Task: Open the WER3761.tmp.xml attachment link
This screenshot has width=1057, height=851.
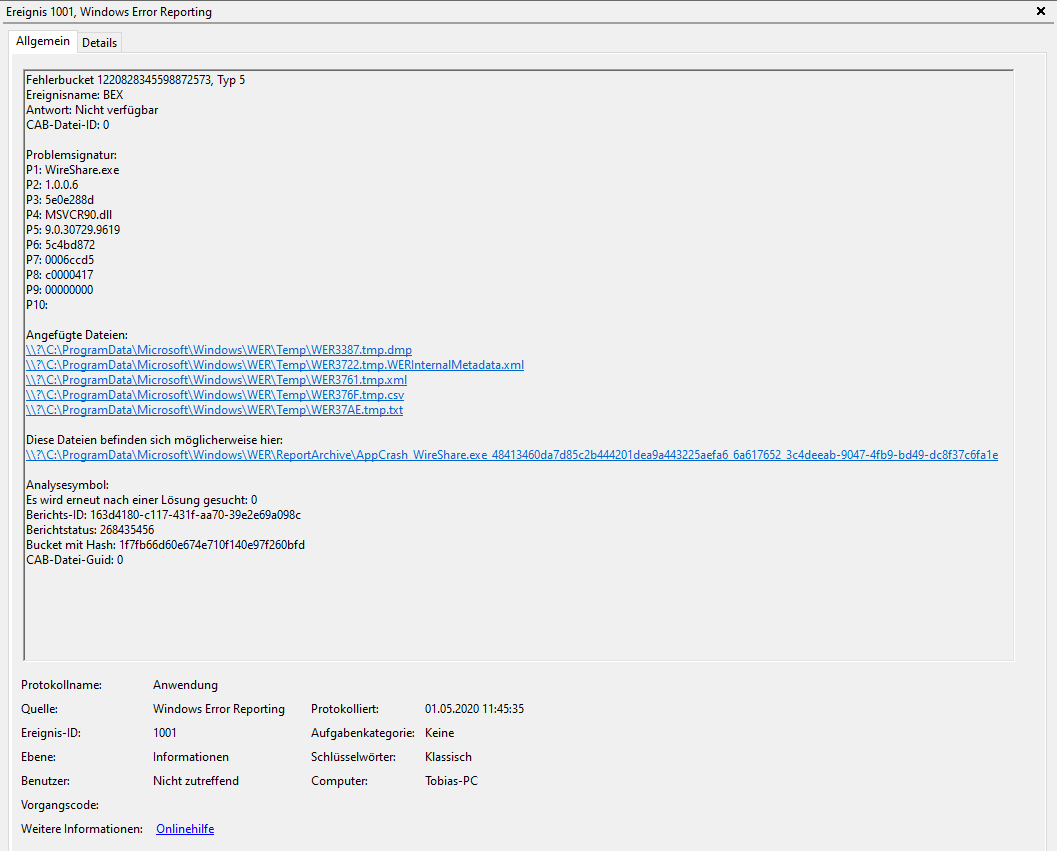Action: [216, 380]
